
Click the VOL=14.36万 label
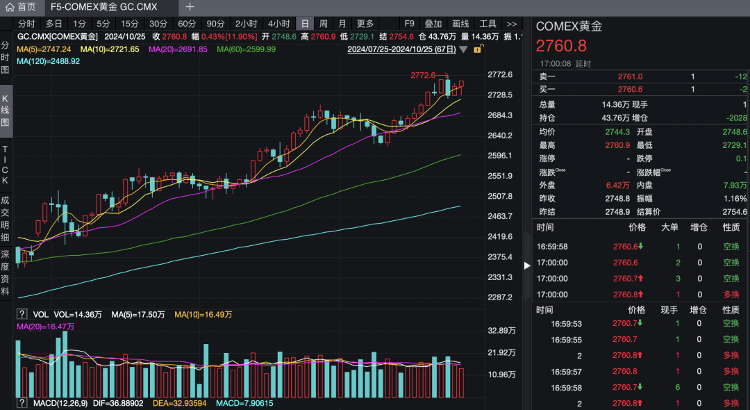tap(77, 314)
